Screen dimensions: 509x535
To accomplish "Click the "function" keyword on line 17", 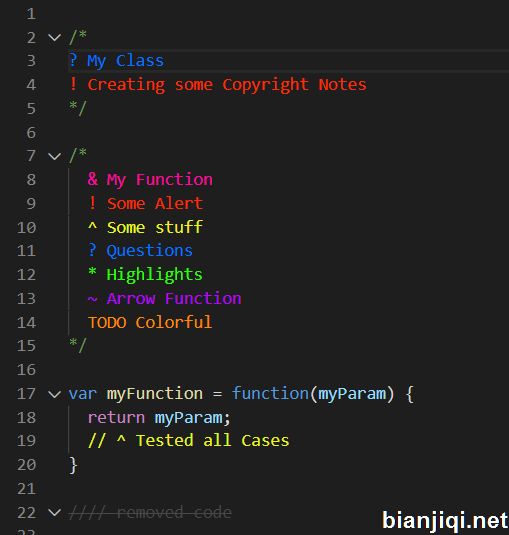I will 270,393.
